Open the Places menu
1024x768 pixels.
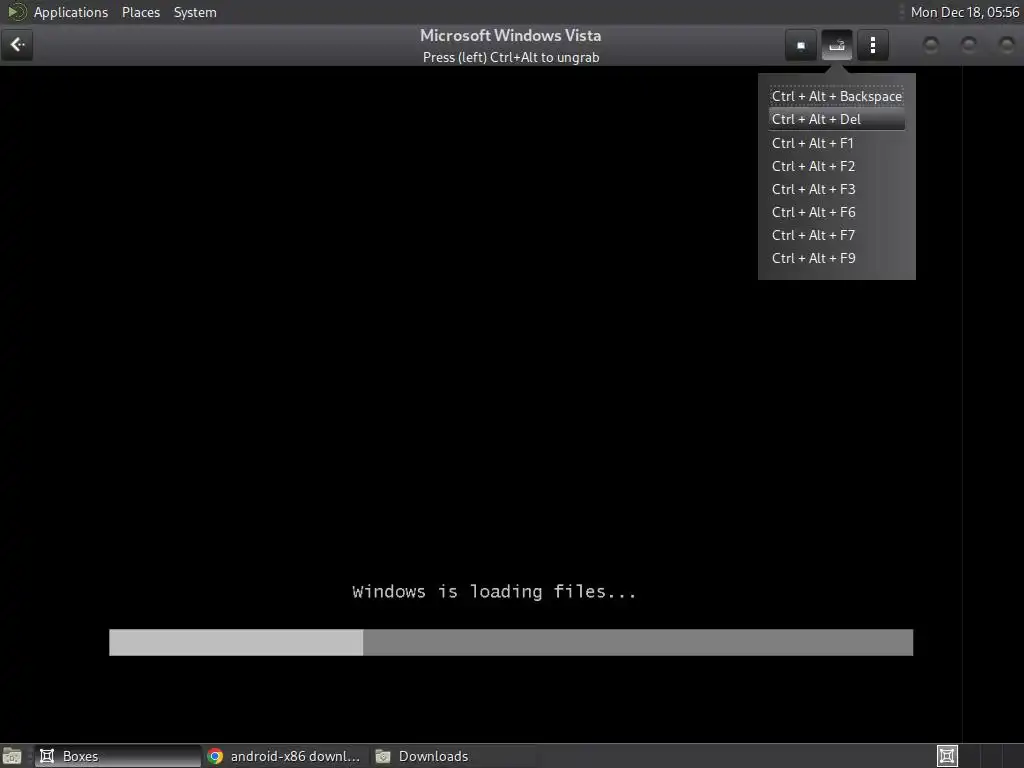[x=140, y=12]
